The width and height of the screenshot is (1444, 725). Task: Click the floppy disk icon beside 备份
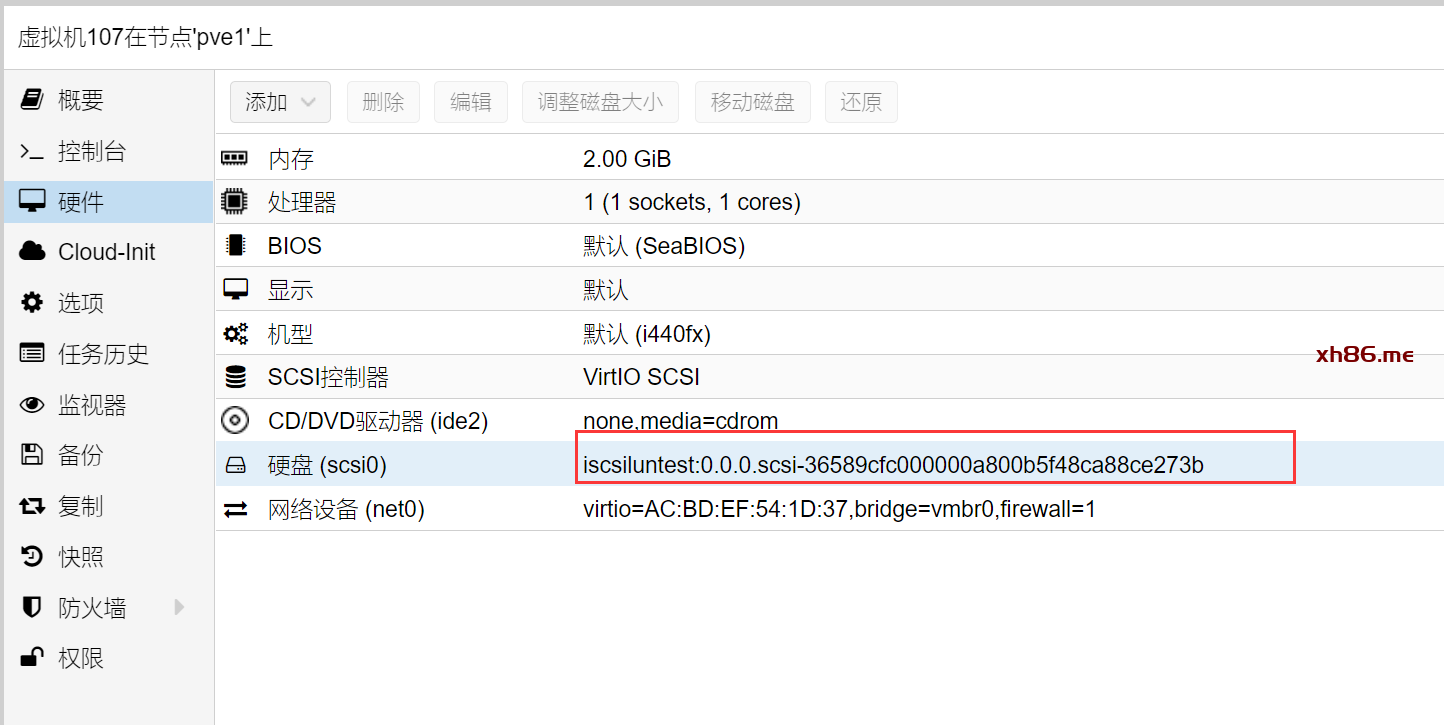[x=32, y=455]
